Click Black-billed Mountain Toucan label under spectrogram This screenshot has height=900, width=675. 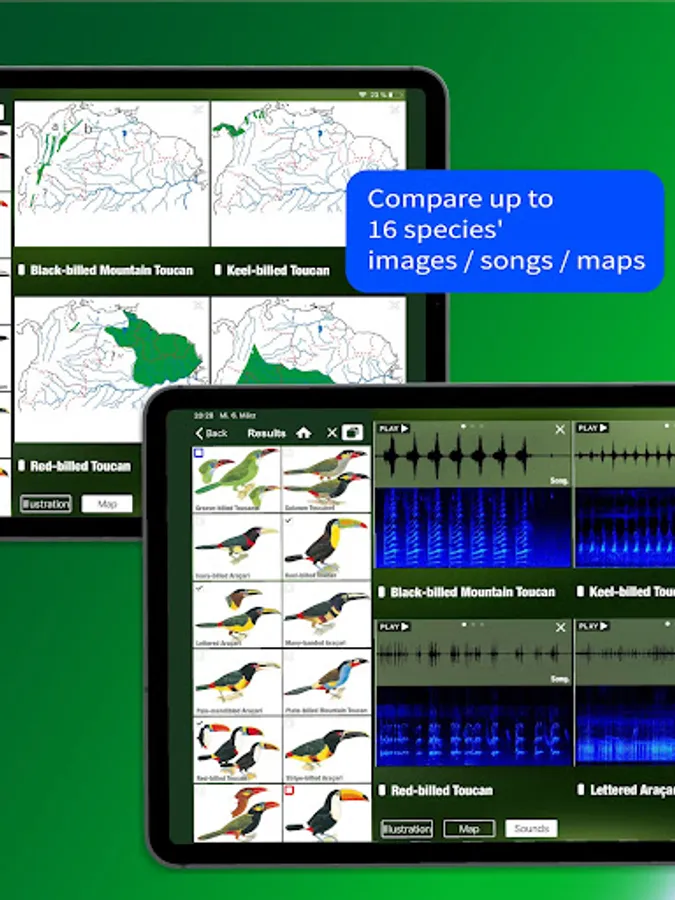472,592
